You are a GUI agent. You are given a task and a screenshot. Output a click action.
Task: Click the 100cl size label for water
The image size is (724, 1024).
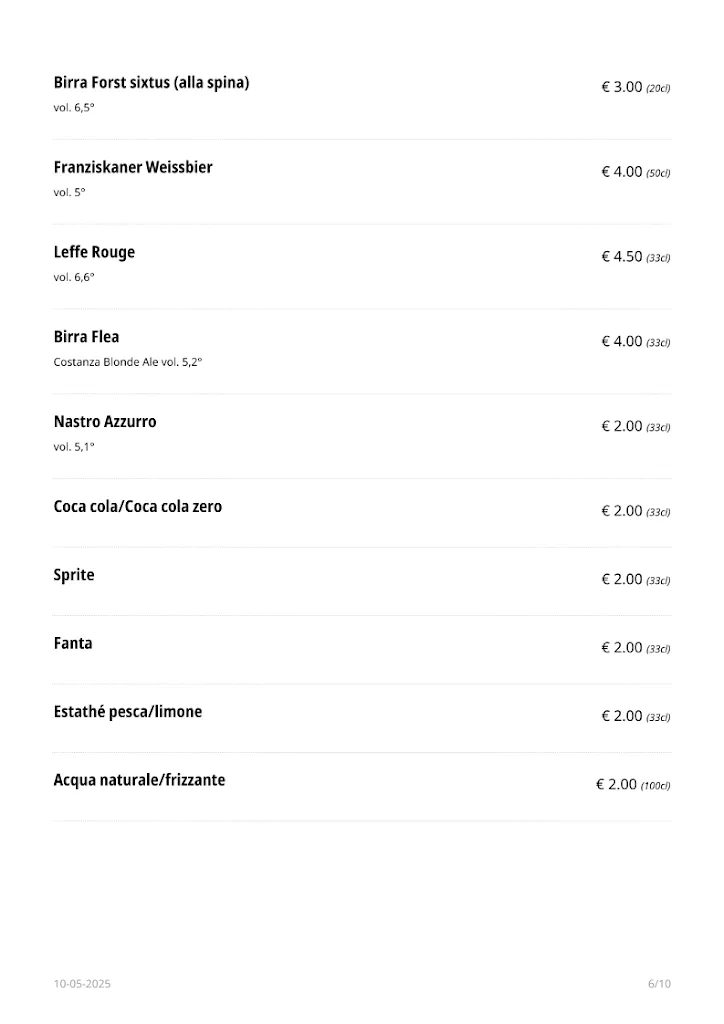pyautogui.click(x=656, y=786)
